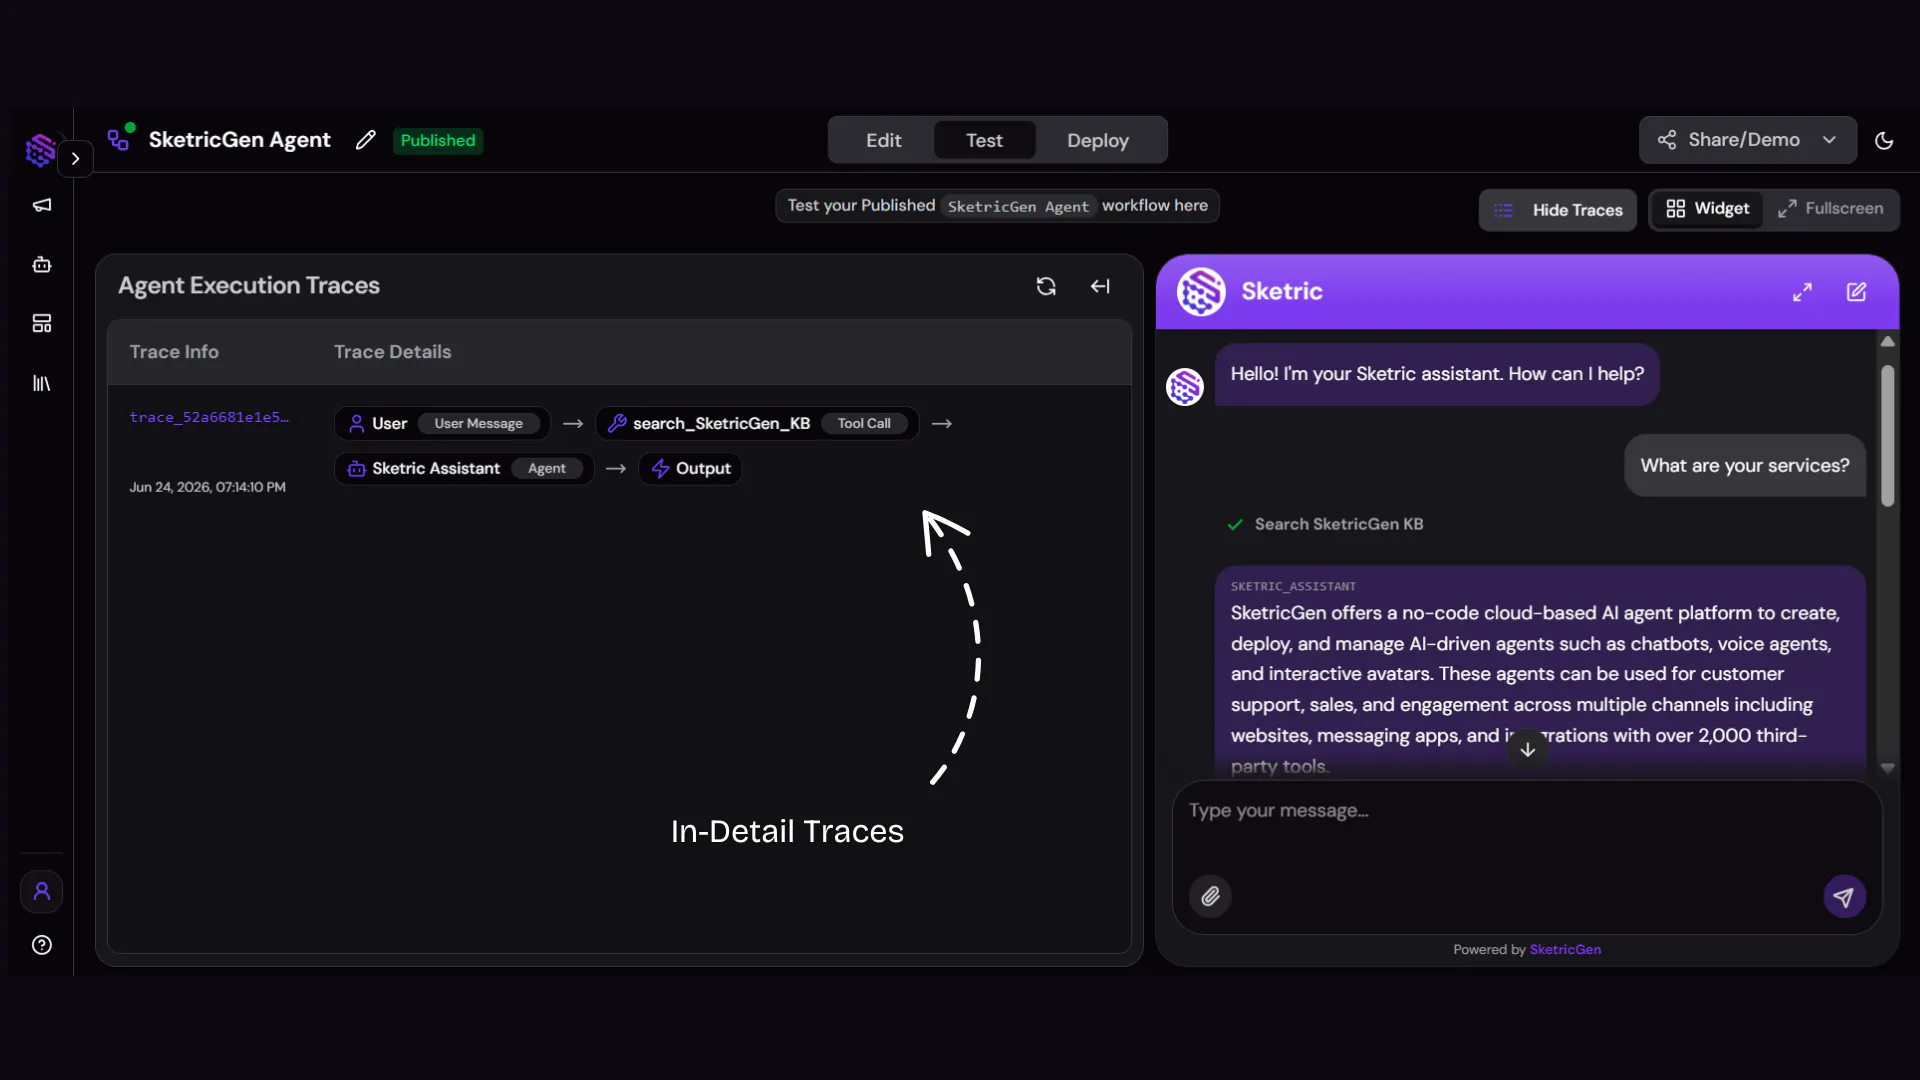Click the chat scrollbar thumb

coord(1887,436)
